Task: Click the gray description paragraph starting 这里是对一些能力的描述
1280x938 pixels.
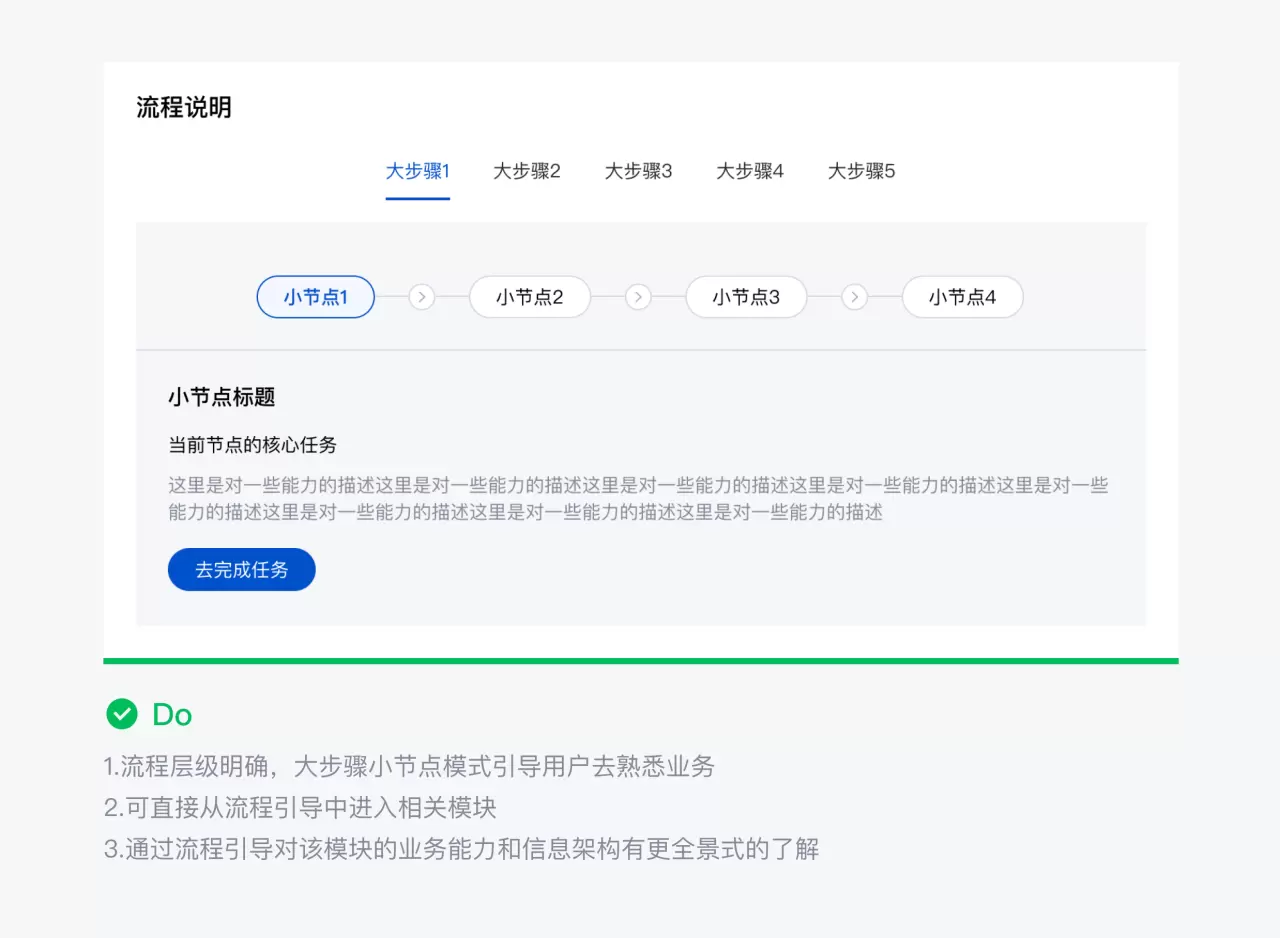Action: click(638, 499)
